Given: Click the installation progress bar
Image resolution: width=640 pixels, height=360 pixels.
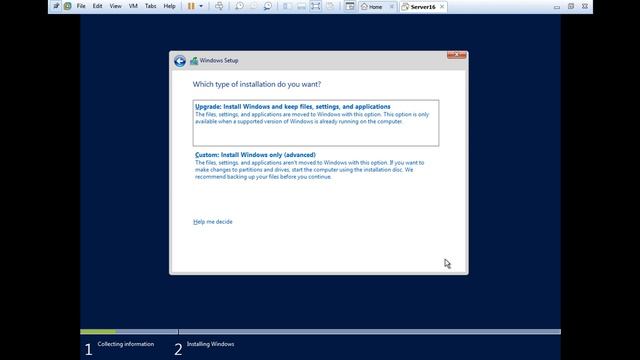Looking at the screenshot, I should (x=320, y=332).
